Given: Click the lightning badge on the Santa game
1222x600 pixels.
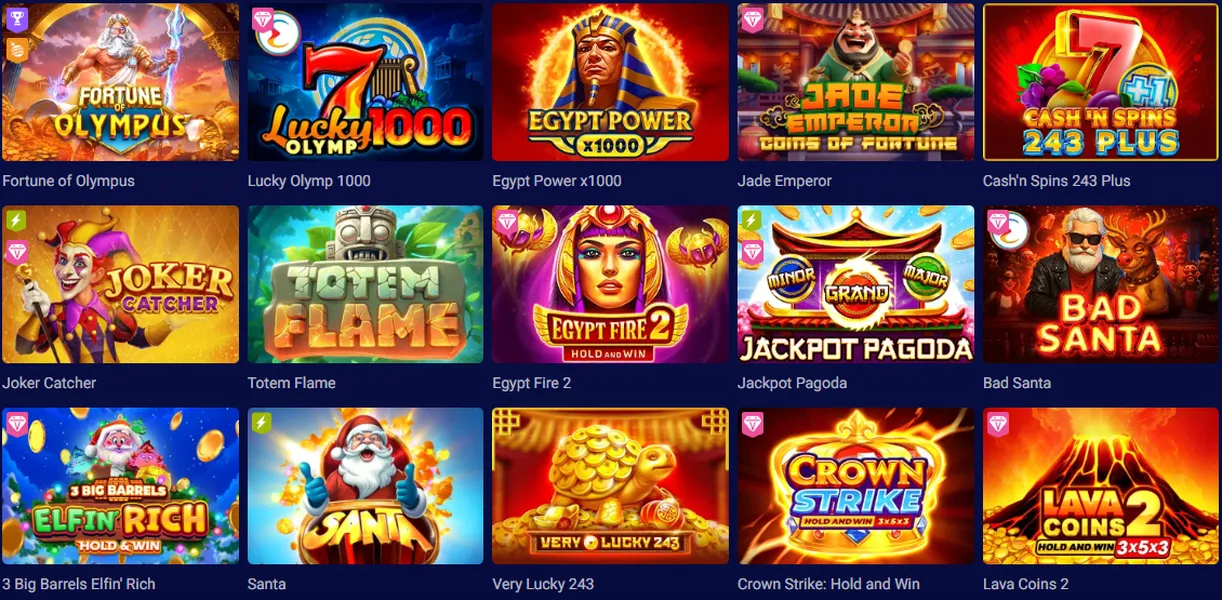Looking at the screenshot, I should [x=262, y=423].
